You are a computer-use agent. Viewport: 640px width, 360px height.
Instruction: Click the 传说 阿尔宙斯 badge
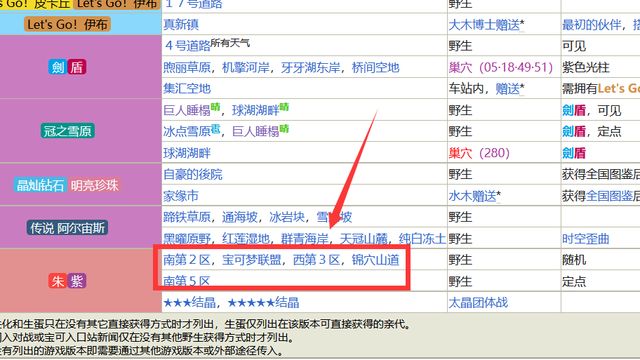click(68, 228)
